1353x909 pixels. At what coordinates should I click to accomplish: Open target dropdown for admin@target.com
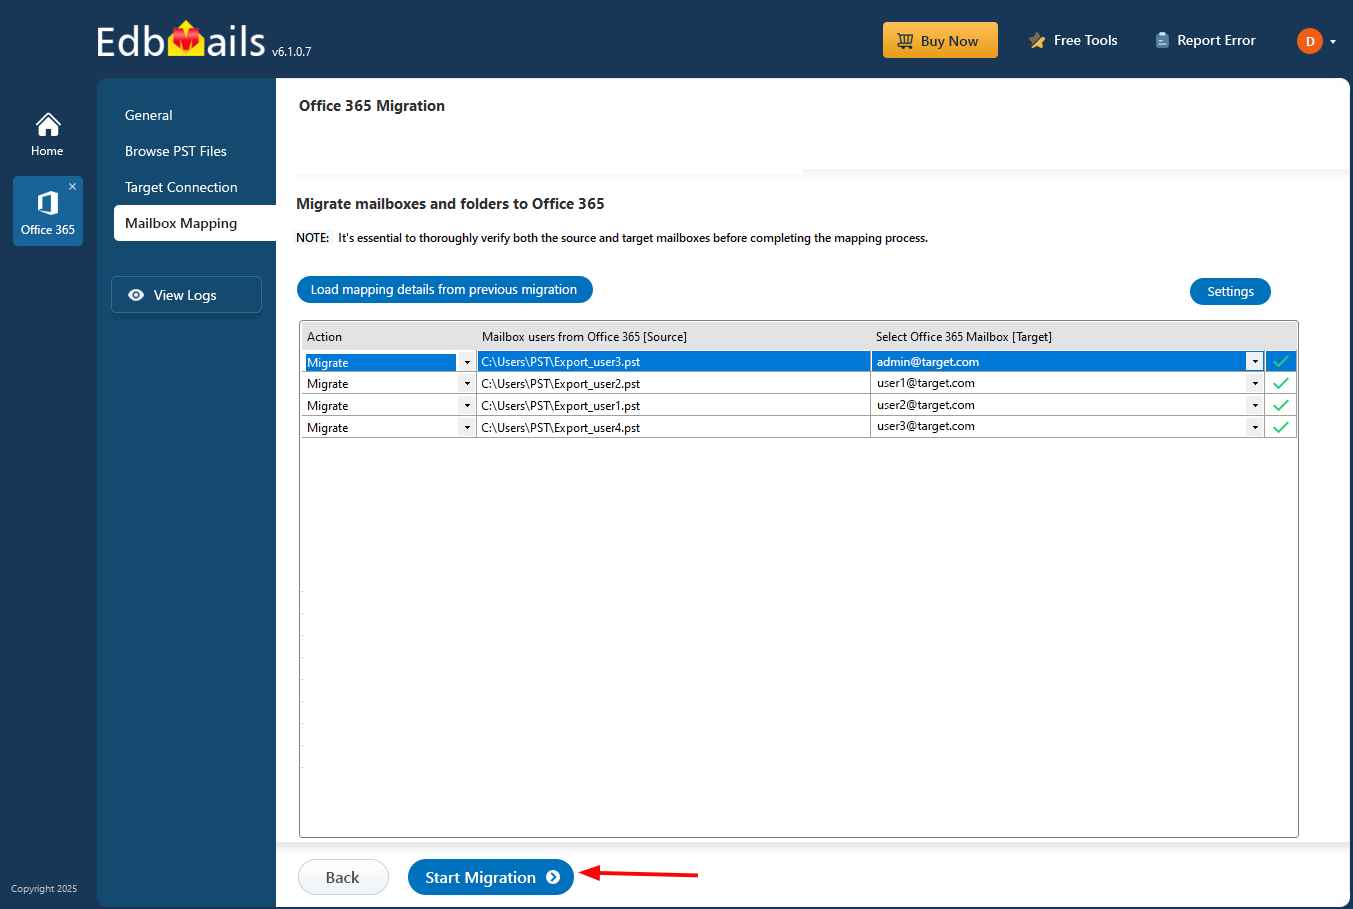tap(1255, 362)
